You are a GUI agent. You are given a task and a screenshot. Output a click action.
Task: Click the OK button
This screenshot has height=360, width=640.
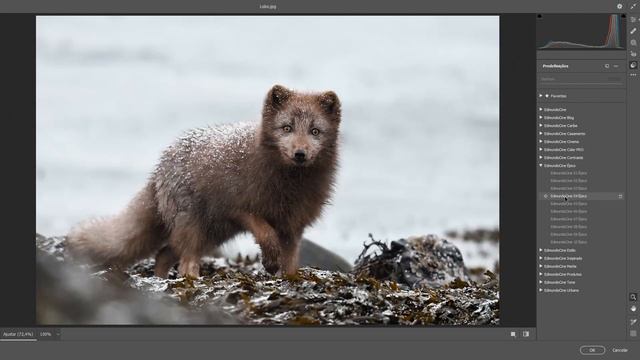tap(592, 350)
